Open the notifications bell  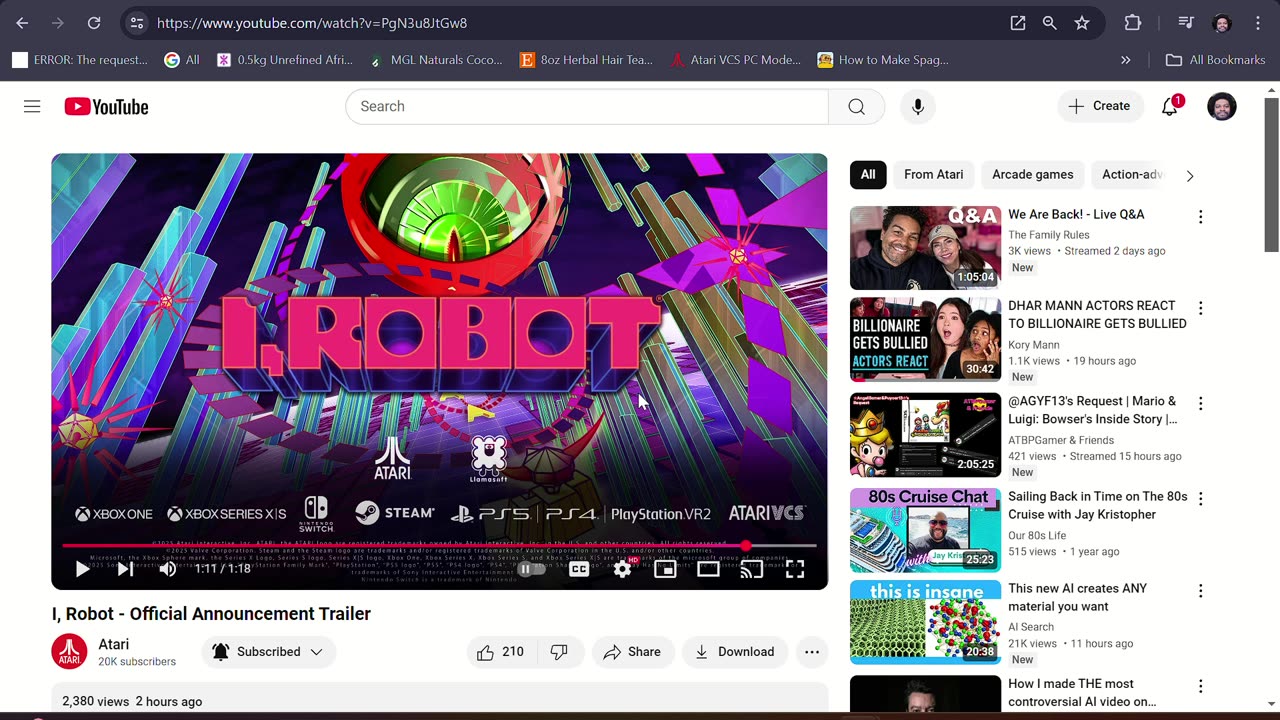tap(1169, 106)
